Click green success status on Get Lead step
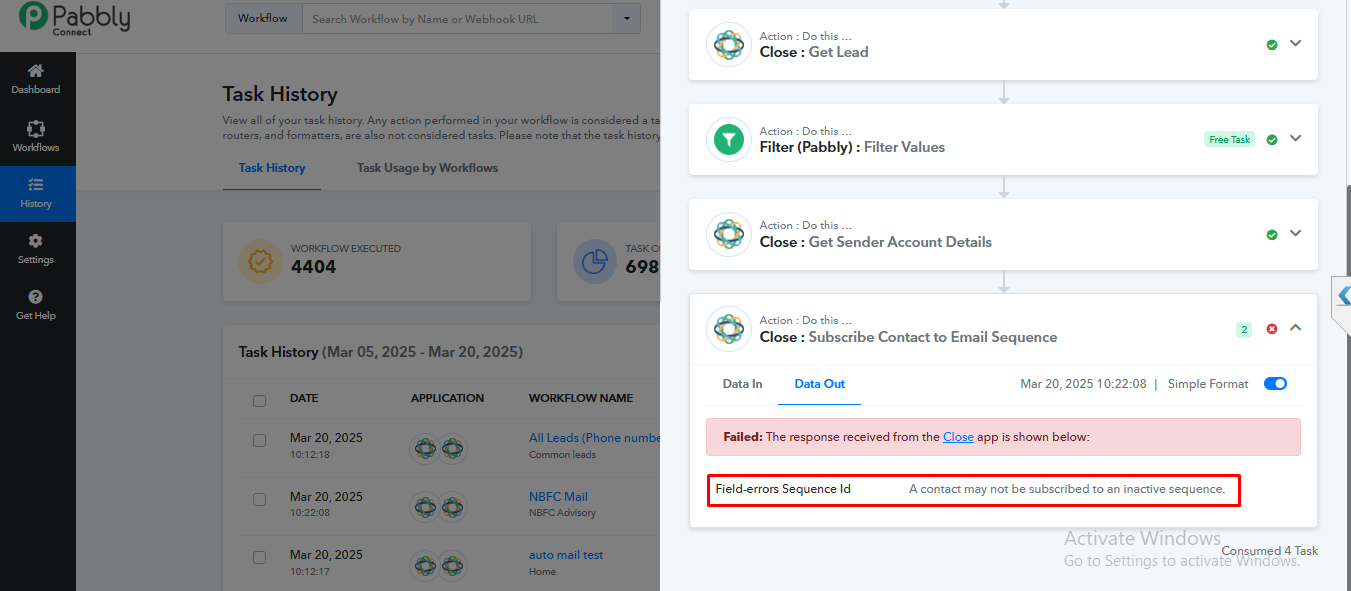1351x591 pixels. click(1272, 45)
